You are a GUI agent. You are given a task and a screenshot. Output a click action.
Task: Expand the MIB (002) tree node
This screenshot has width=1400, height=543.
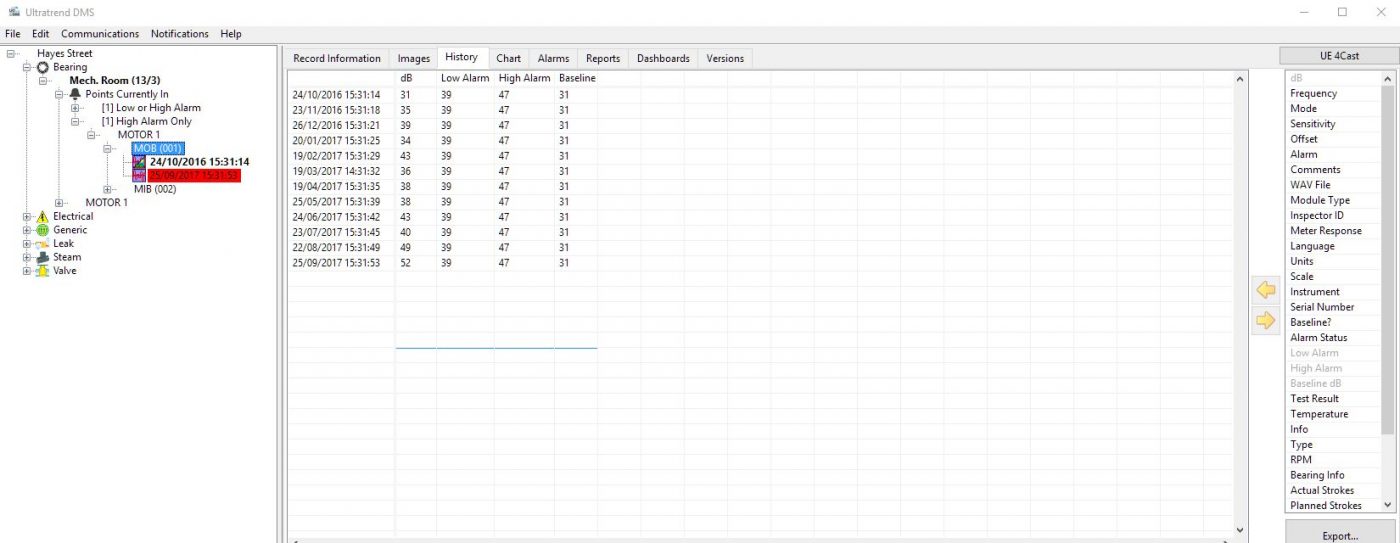(x=108, y=189)
